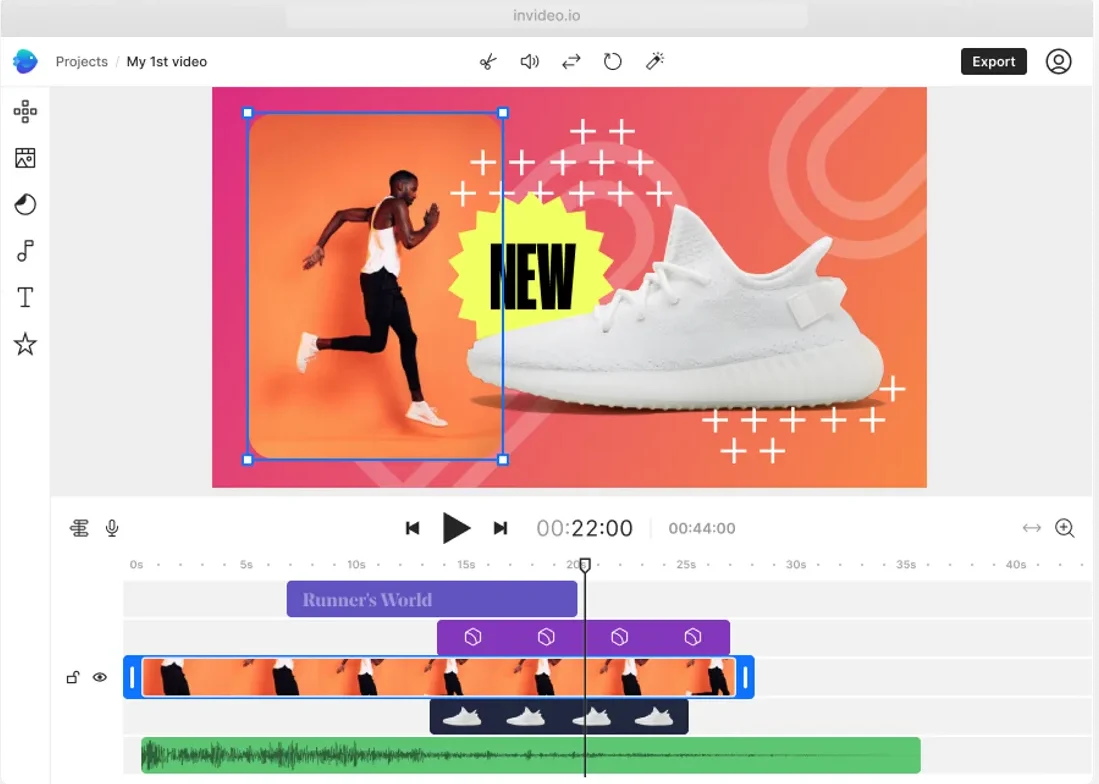
Task: Toggle the eye visibility of video track
Action: [100, 677]
